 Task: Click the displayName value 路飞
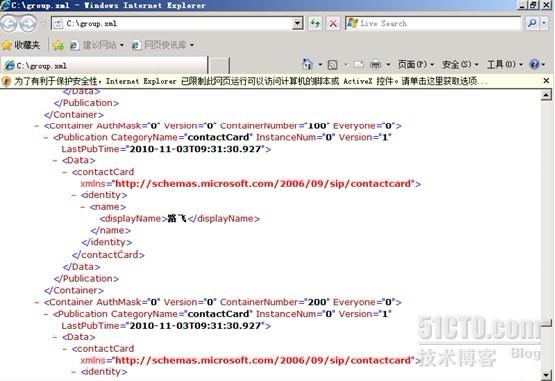coord(177,218)
